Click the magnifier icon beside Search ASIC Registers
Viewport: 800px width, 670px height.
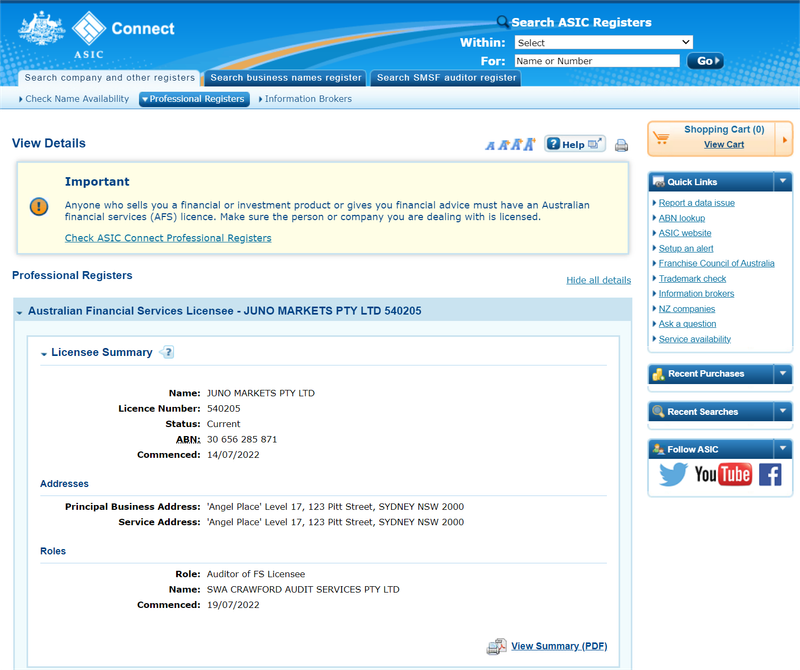(503, 21)
